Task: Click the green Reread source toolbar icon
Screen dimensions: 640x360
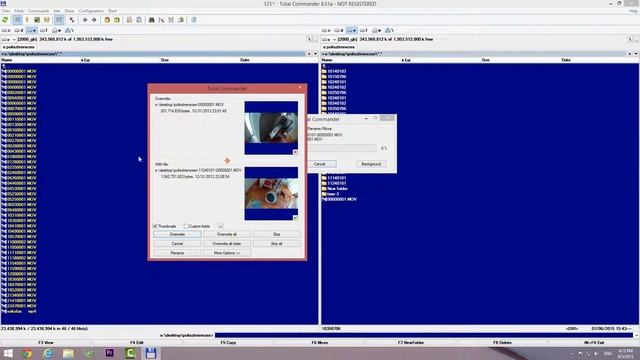Action: click(x=5, y=20)
